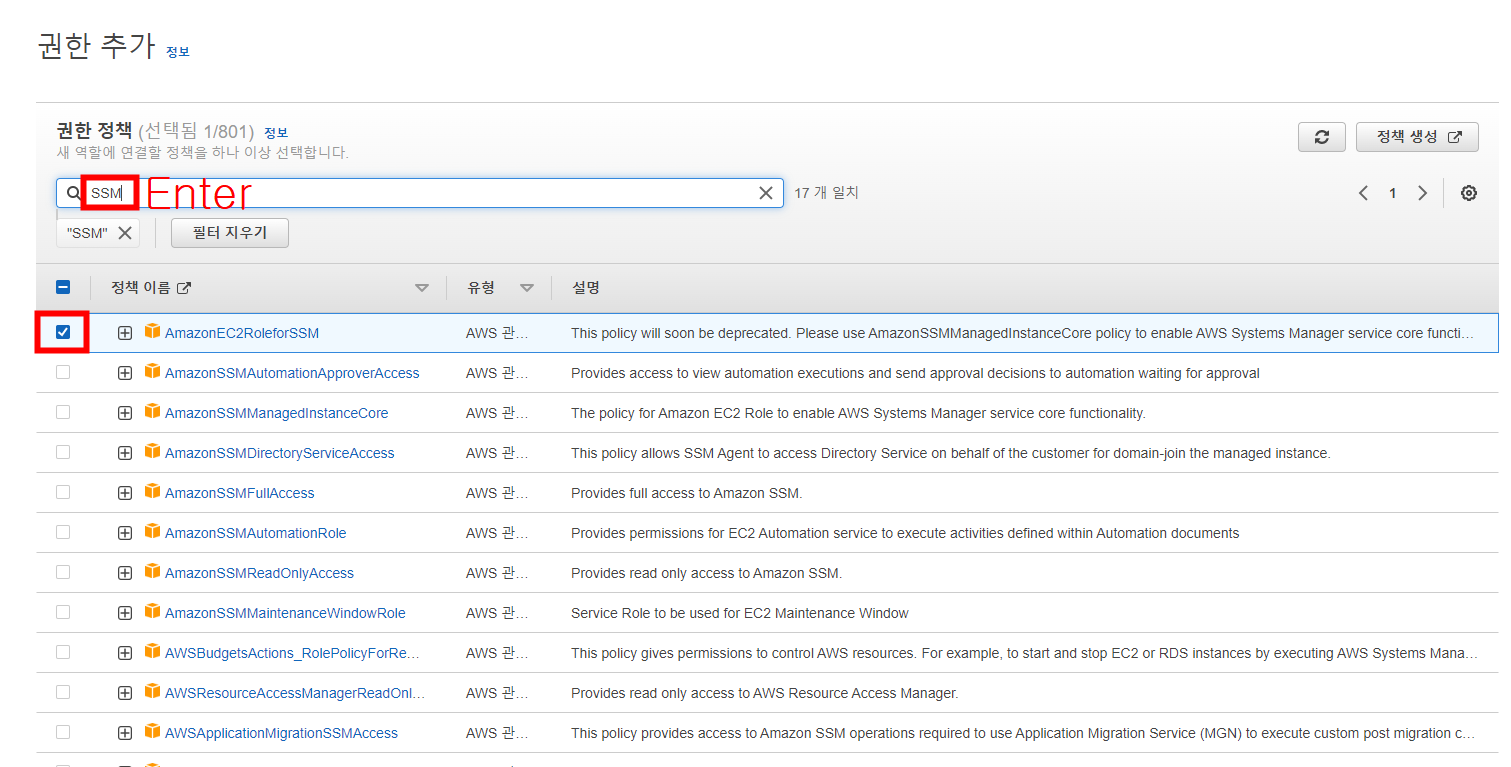Viewport: 1511px width, 767px height.
Task: Click "17 개 일치" match count text
Action: 826,192
